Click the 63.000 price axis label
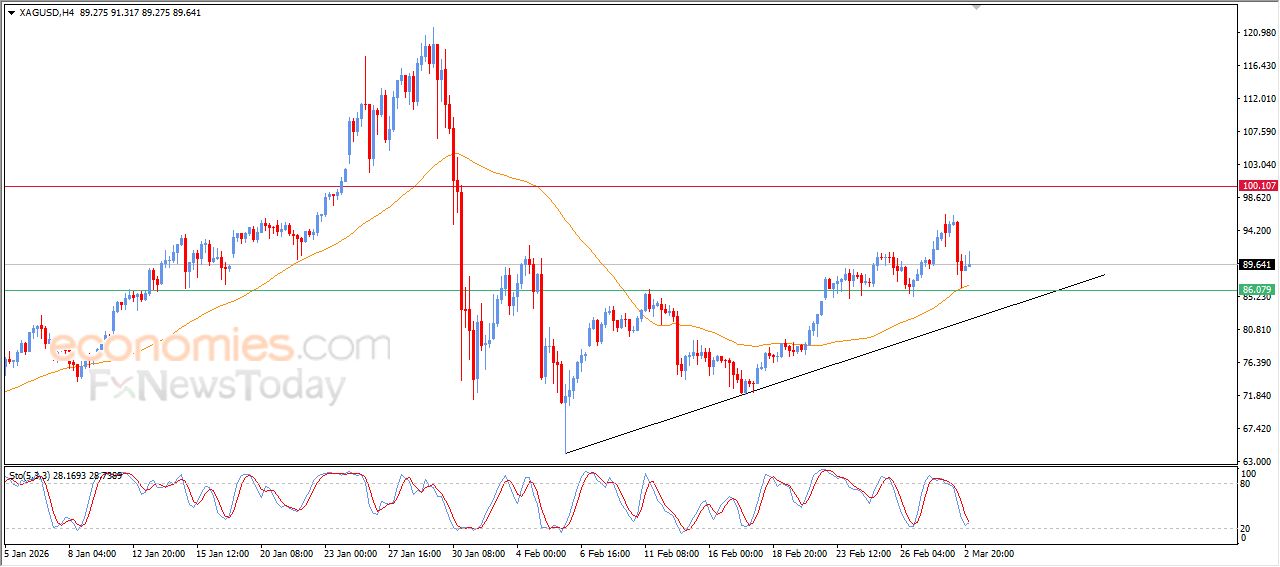 pos(1258,461)
